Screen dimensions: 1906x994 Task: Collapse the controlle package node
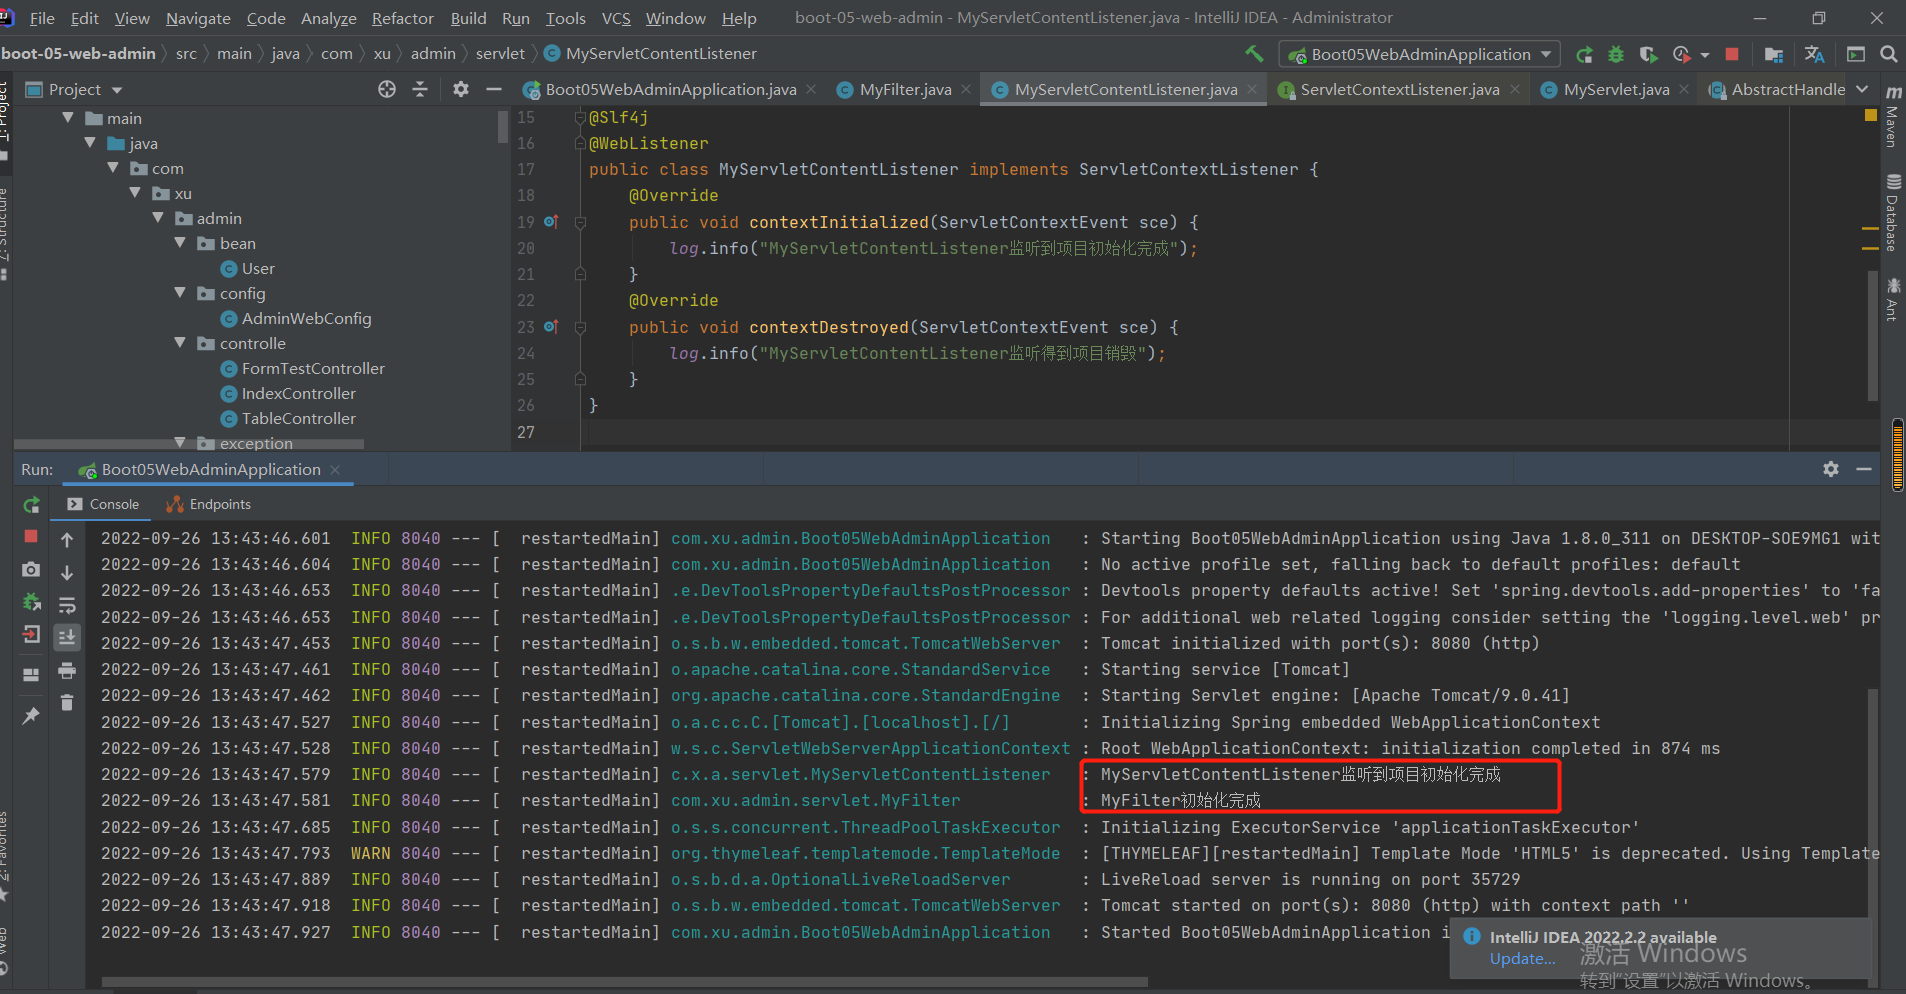tap(180, 343)
